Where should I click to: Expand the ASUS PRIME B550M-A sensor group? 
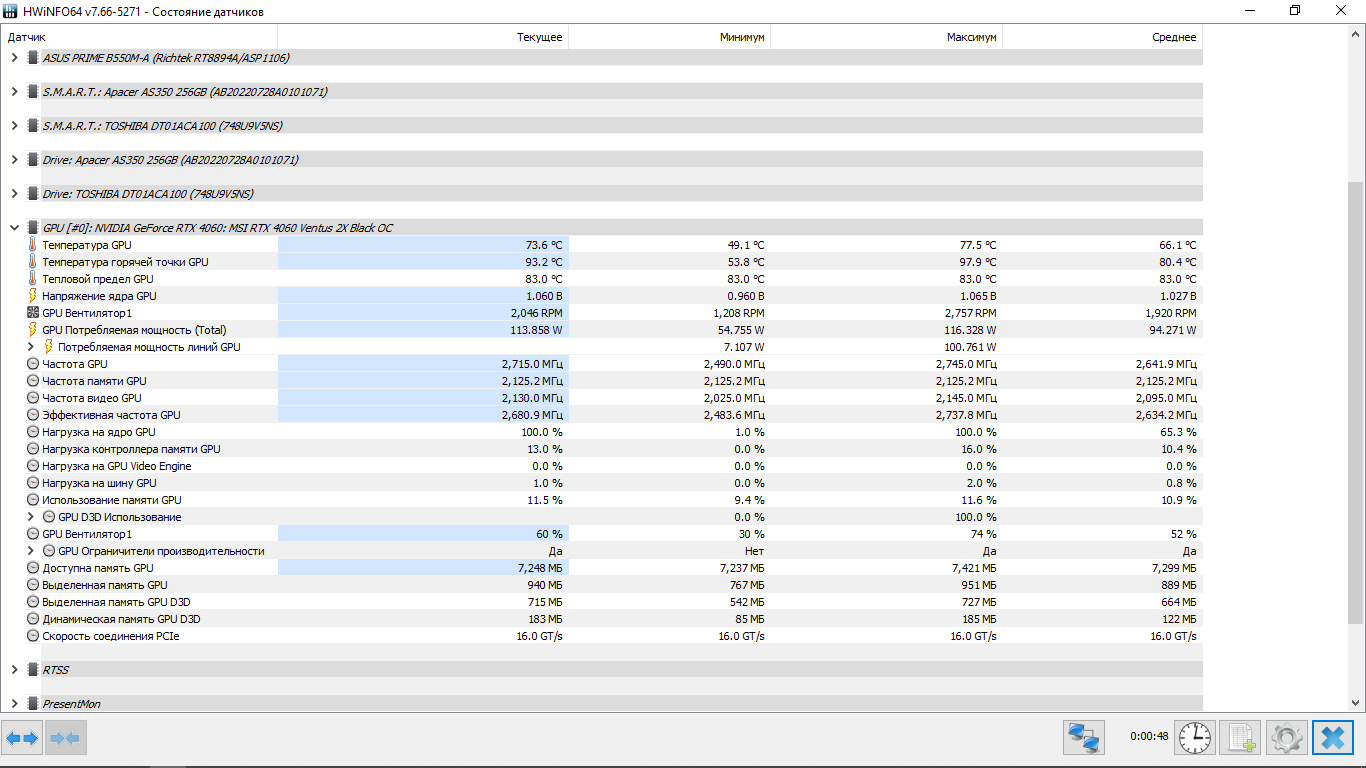[x=14, y=58]
